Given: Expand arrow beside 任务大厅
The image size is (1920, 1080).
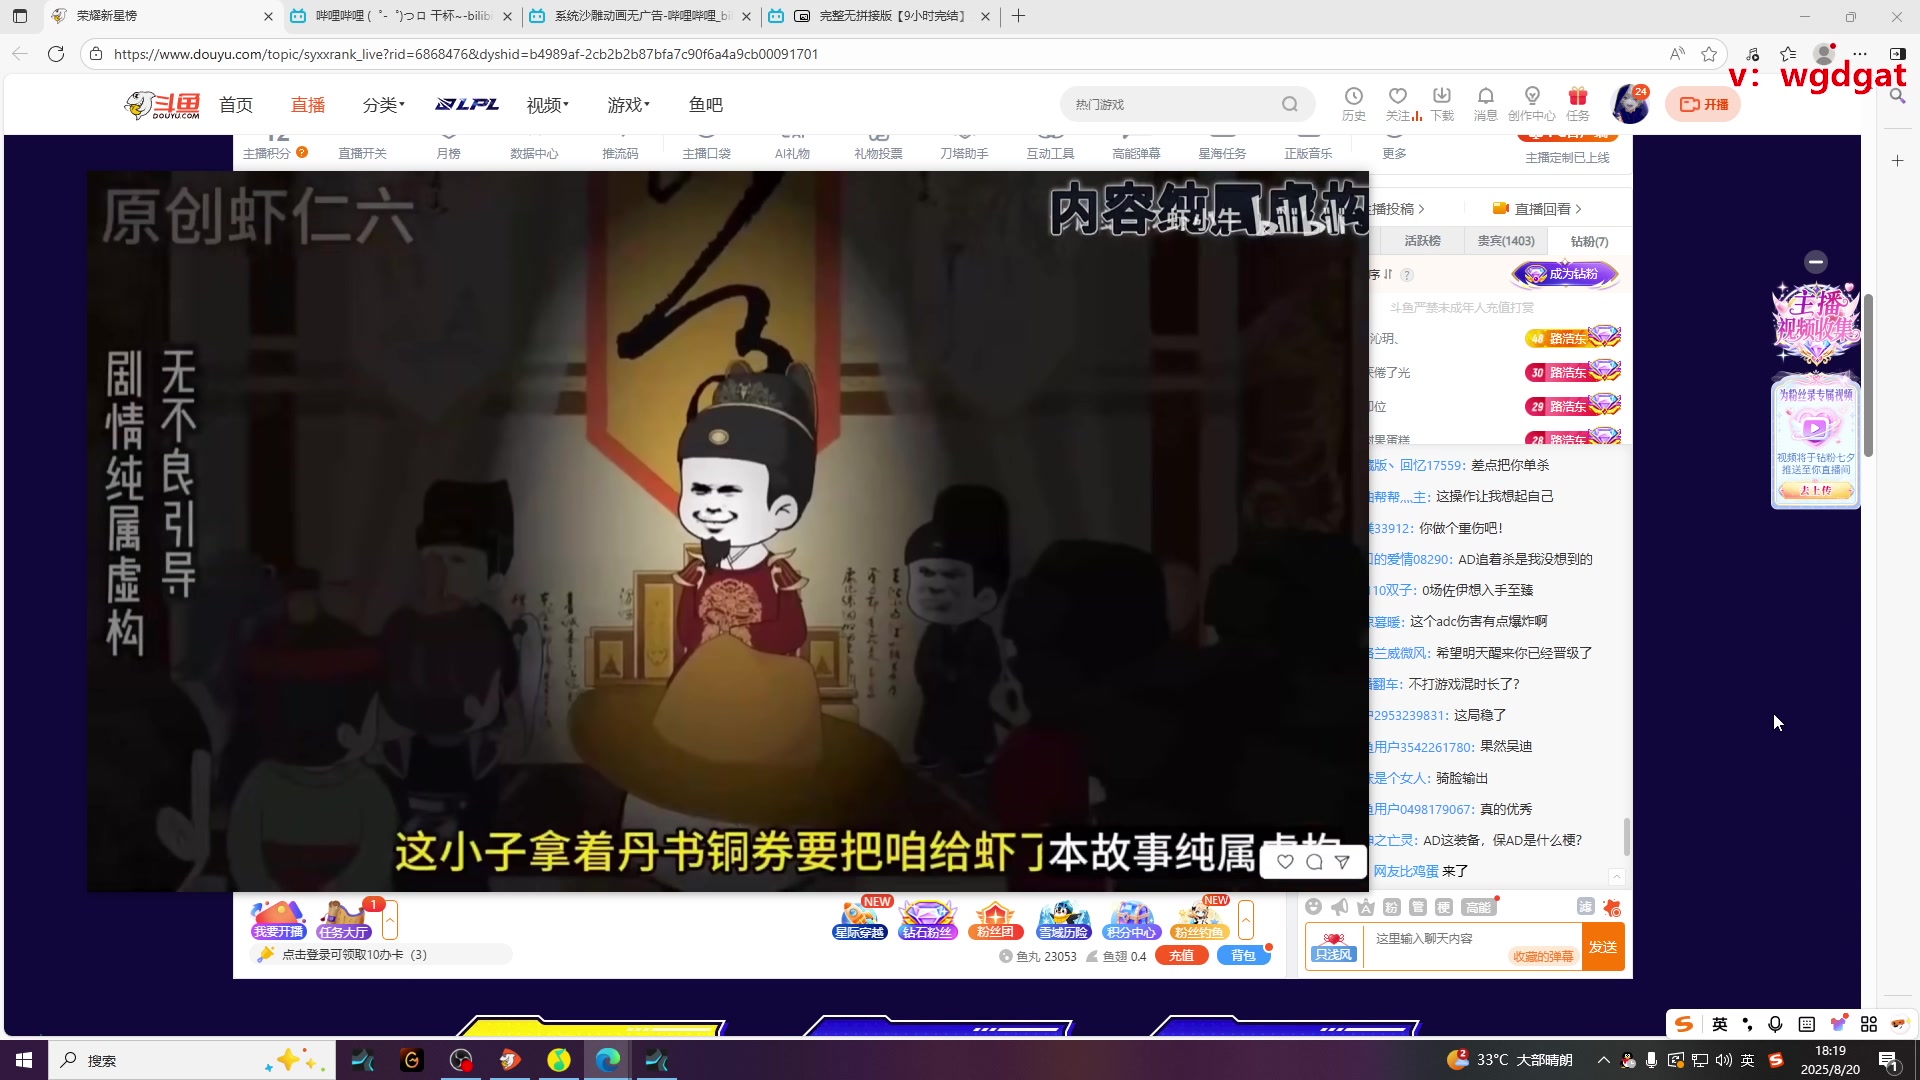Looking at the screenshot, I should tap(390, 919).
